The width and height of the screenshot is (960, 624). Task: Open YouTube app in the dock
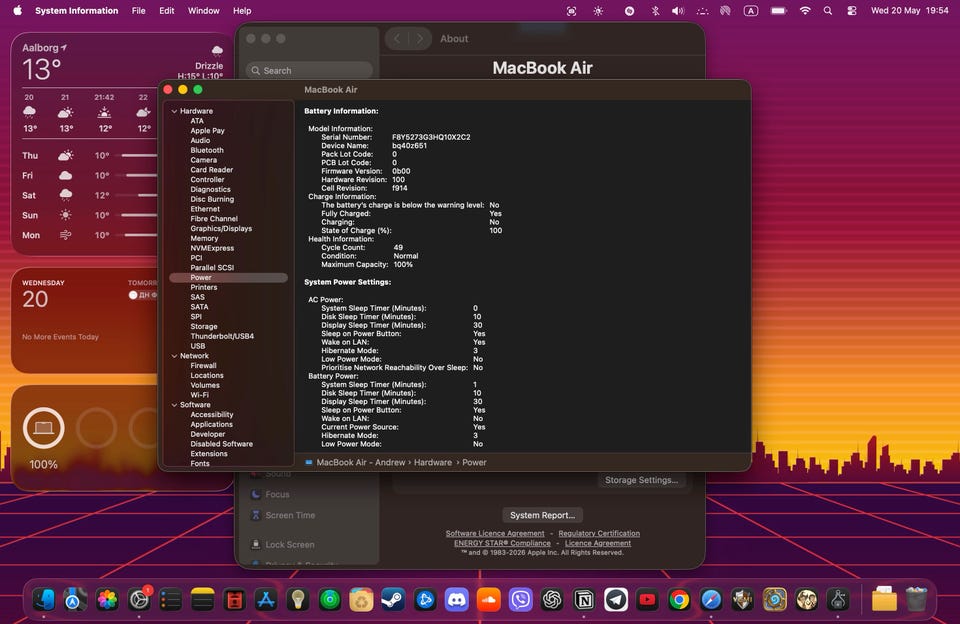pos(648,600)
